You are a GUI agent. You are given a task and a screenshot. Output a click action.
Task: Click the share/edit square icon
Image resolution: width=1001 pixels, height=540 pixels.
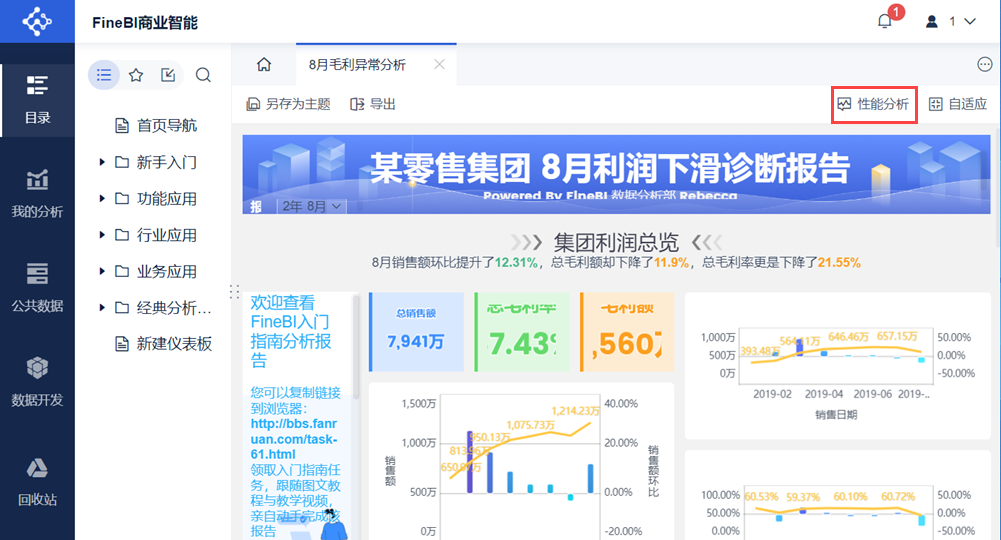point(168,75)
